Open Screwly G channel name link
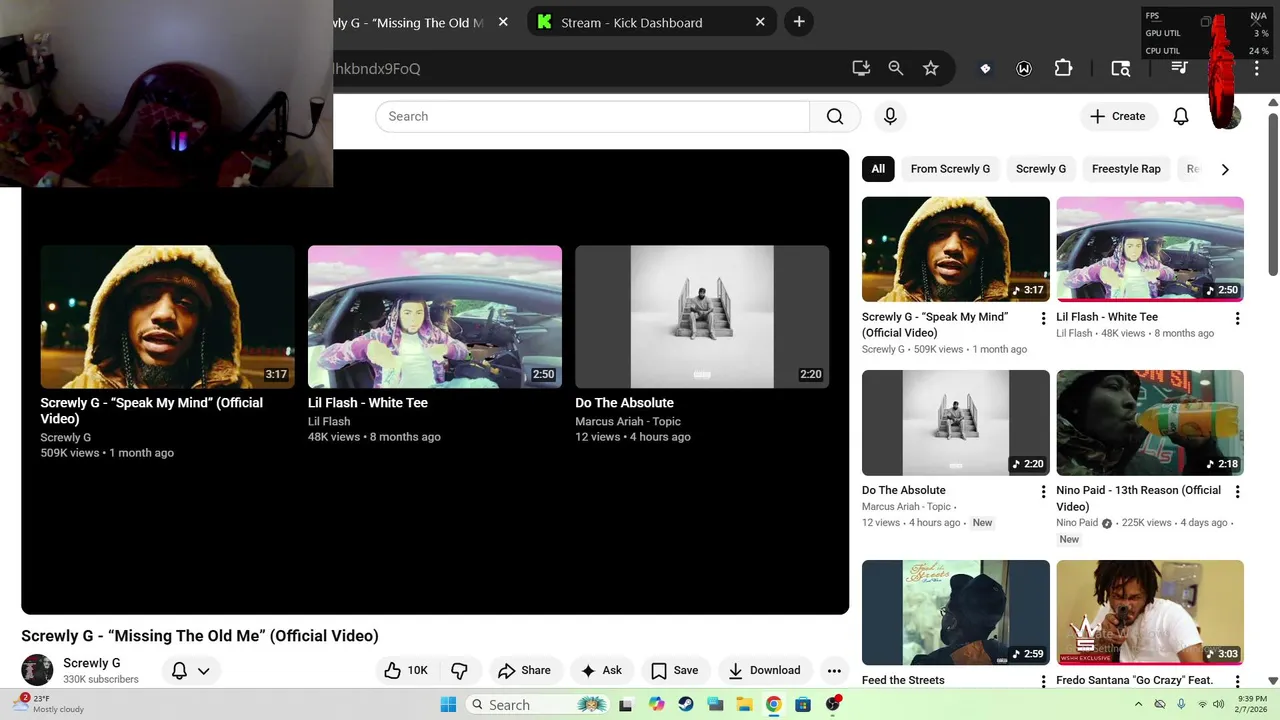This screenshot has height=720, width=1280. (92, 663)
